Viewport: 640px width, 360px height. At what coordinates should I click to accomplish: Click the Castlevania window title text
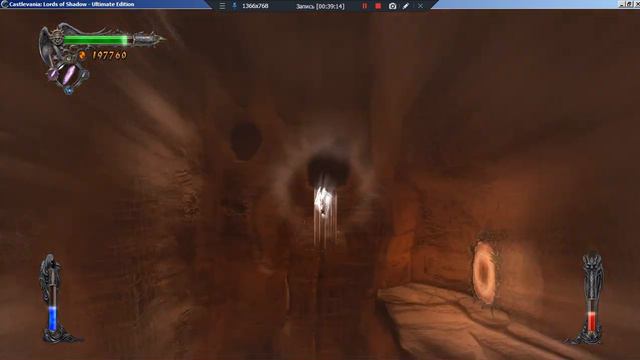click(72, 4)
